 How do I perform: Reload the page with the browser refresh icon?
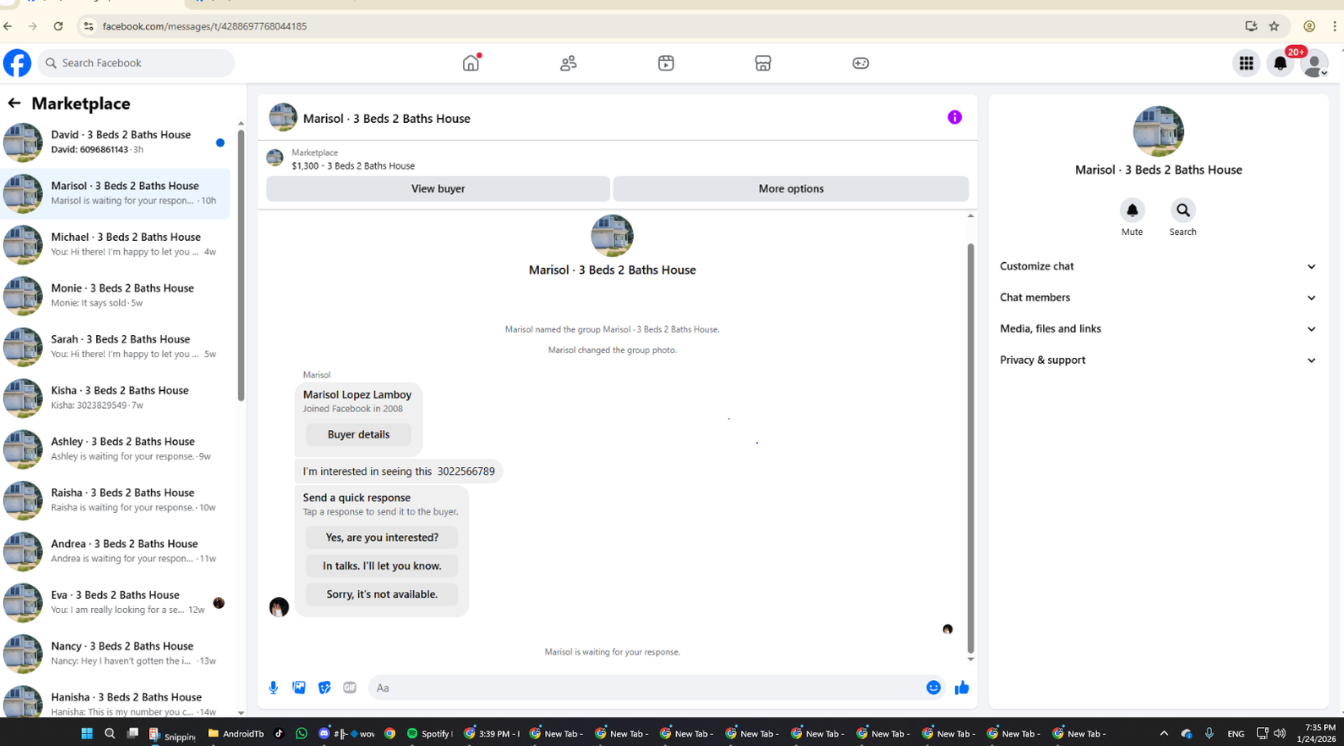click(x=58, y=26)
